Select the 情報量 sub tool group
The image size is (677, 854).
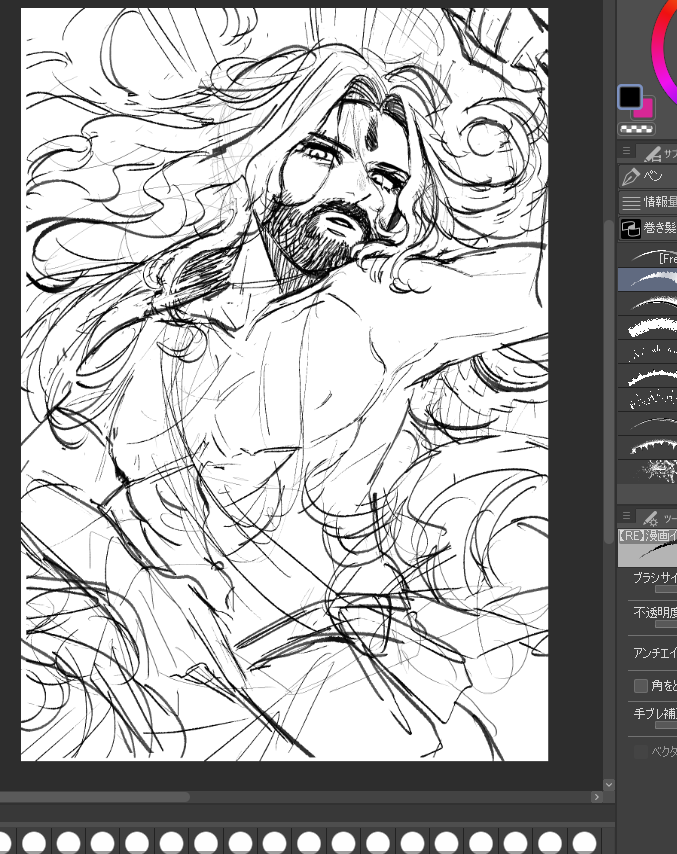click(x=648, y=202)
